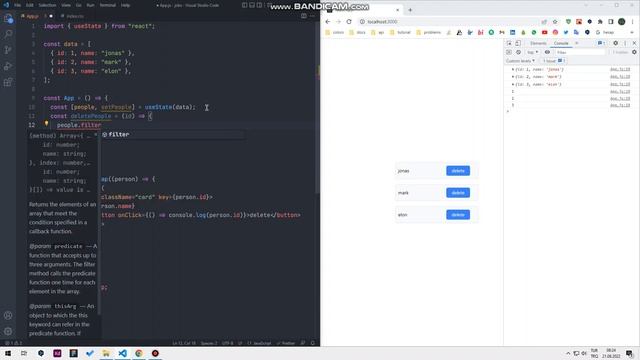This screenshot has height=360, width=640.
Task: Click delete button next to jonas
Action: [458, 171]
